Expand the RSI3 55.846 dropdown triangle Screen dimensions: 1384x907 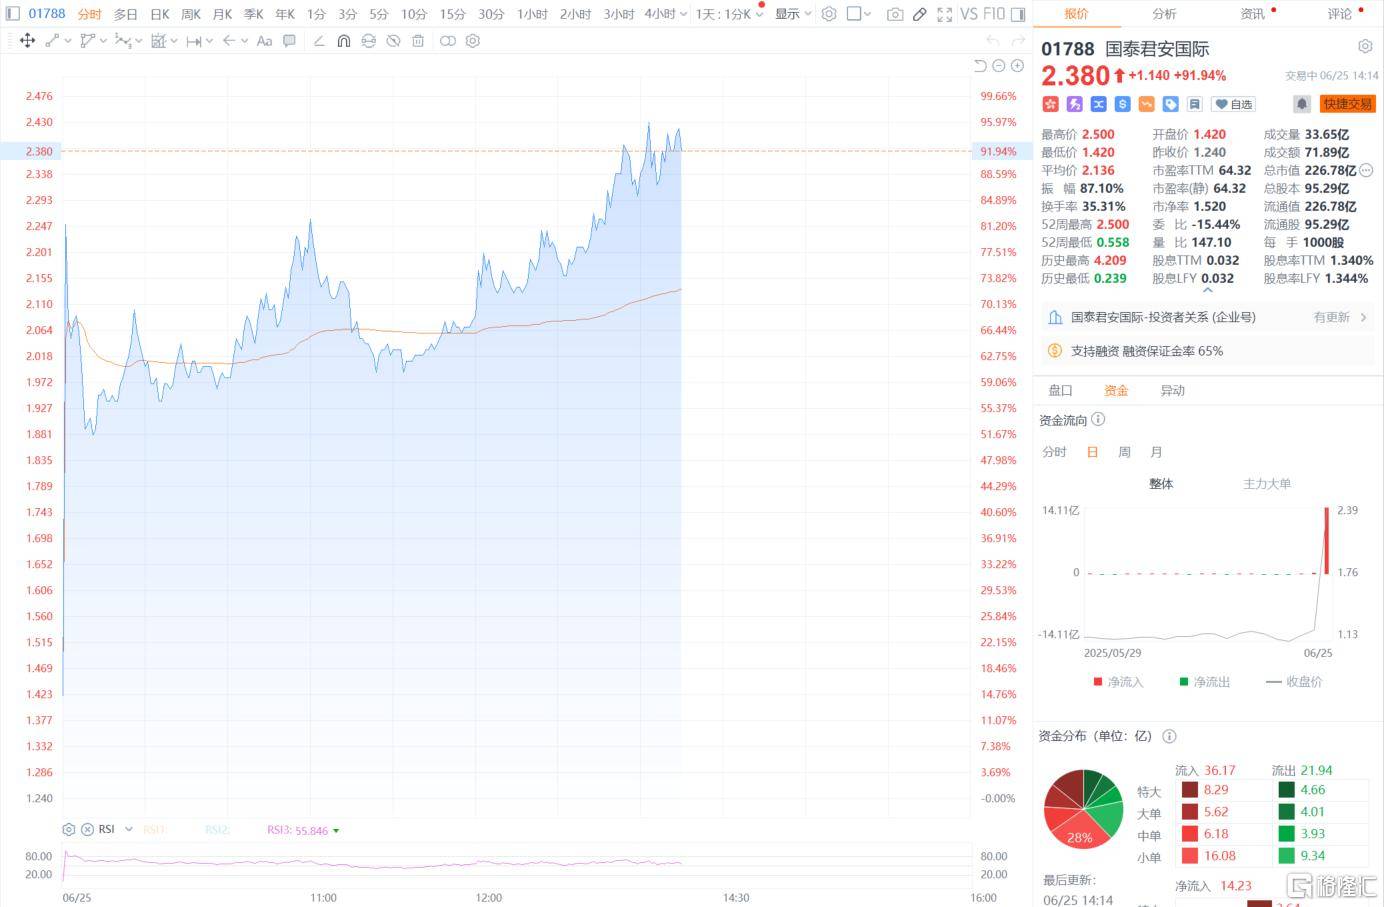pos(335,830)
